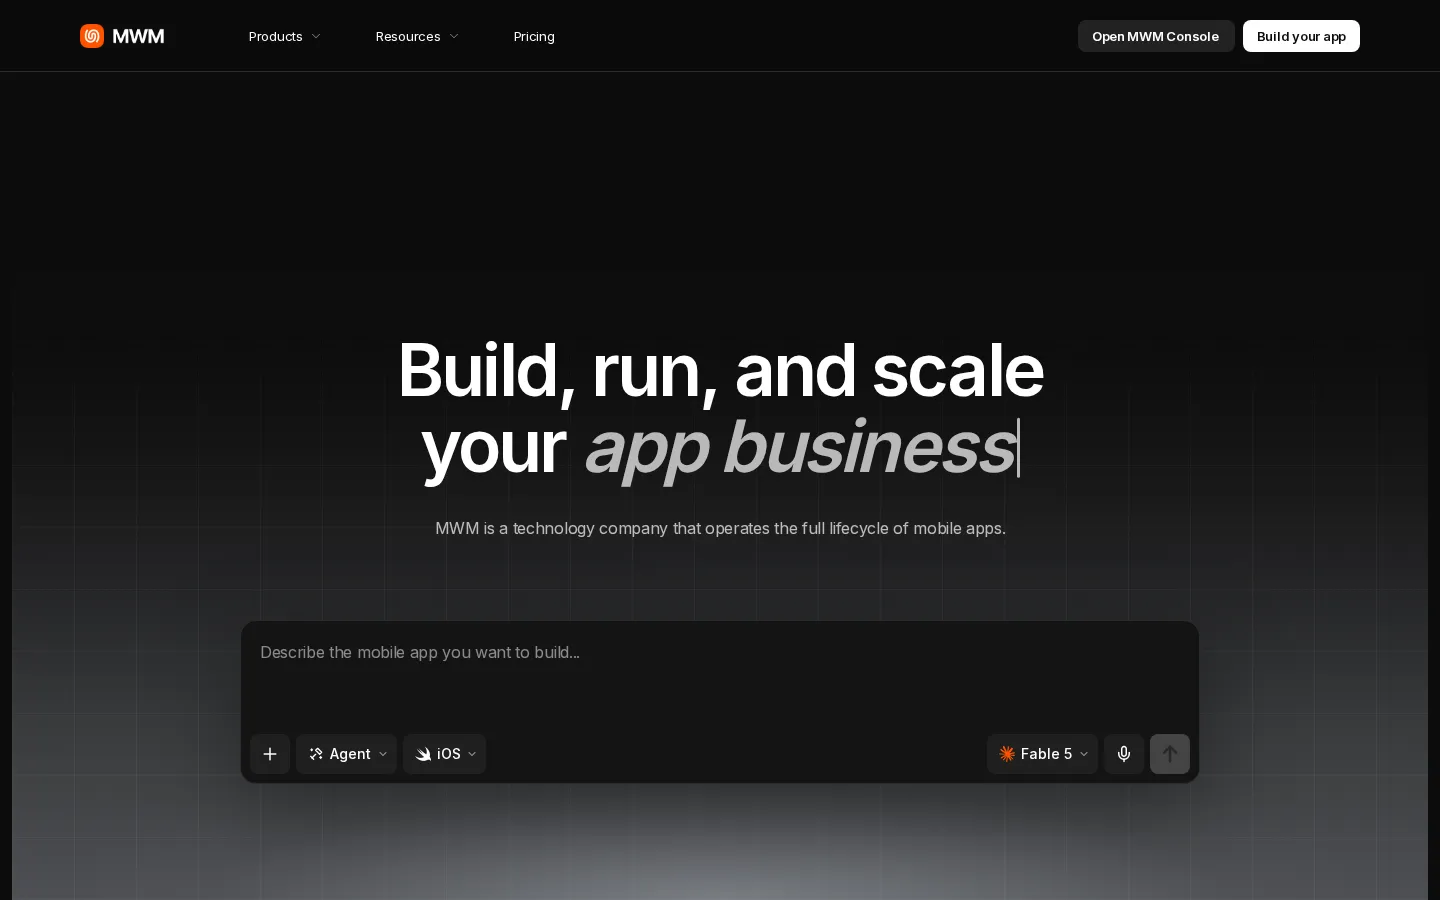
Task: Go to the Pricing page
Action: pos(534,36)
